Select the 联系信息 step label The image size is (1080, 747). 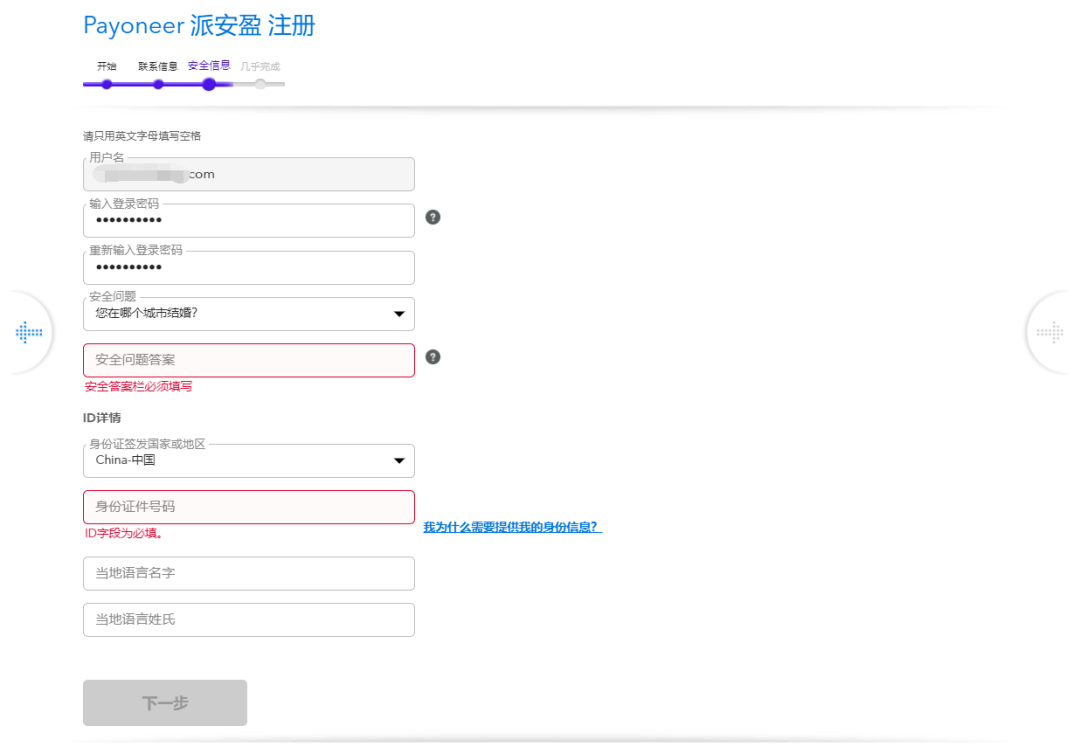(157, 66)
